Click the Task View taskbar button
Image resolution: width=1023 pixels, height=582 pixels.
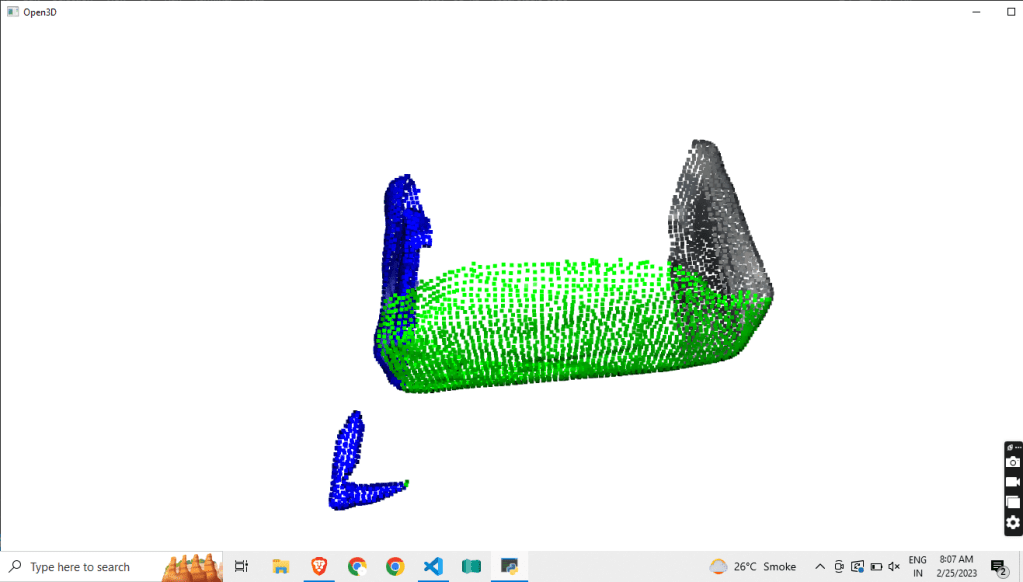(x=241, y=566)
